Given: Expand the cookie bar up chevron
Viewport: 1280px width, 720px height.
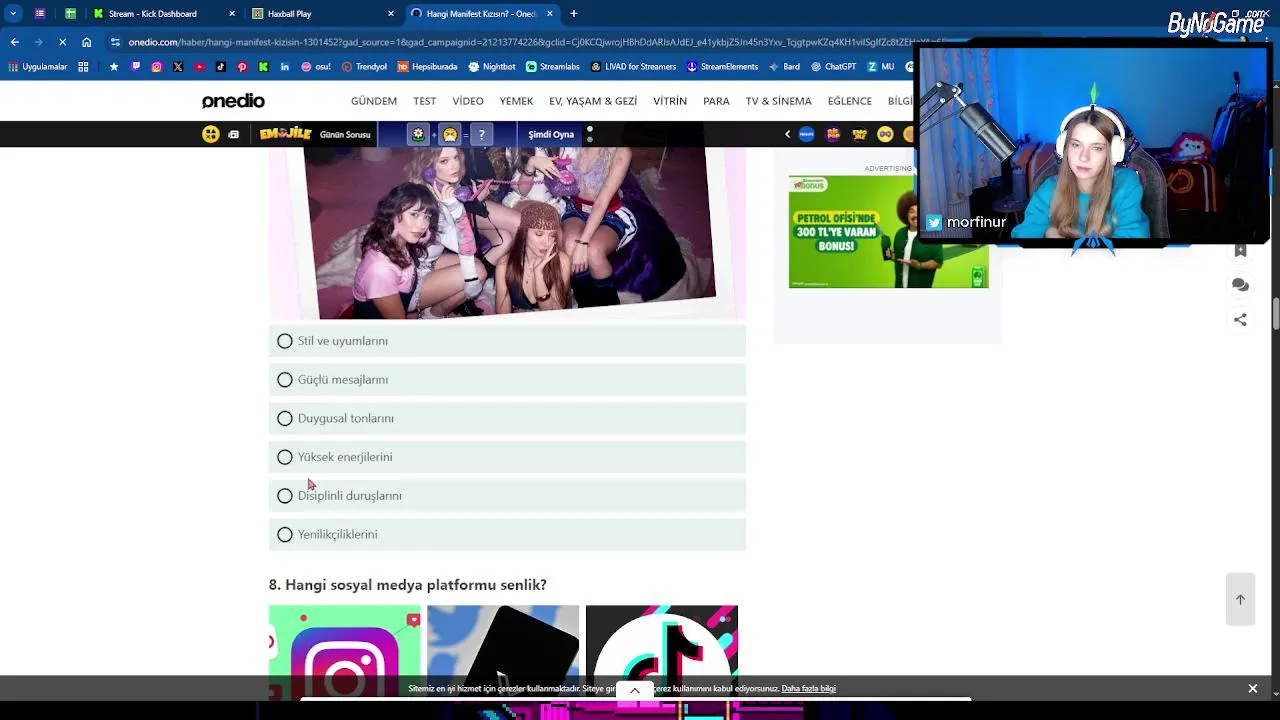Looking at the screenshot, I should (634, 690).
